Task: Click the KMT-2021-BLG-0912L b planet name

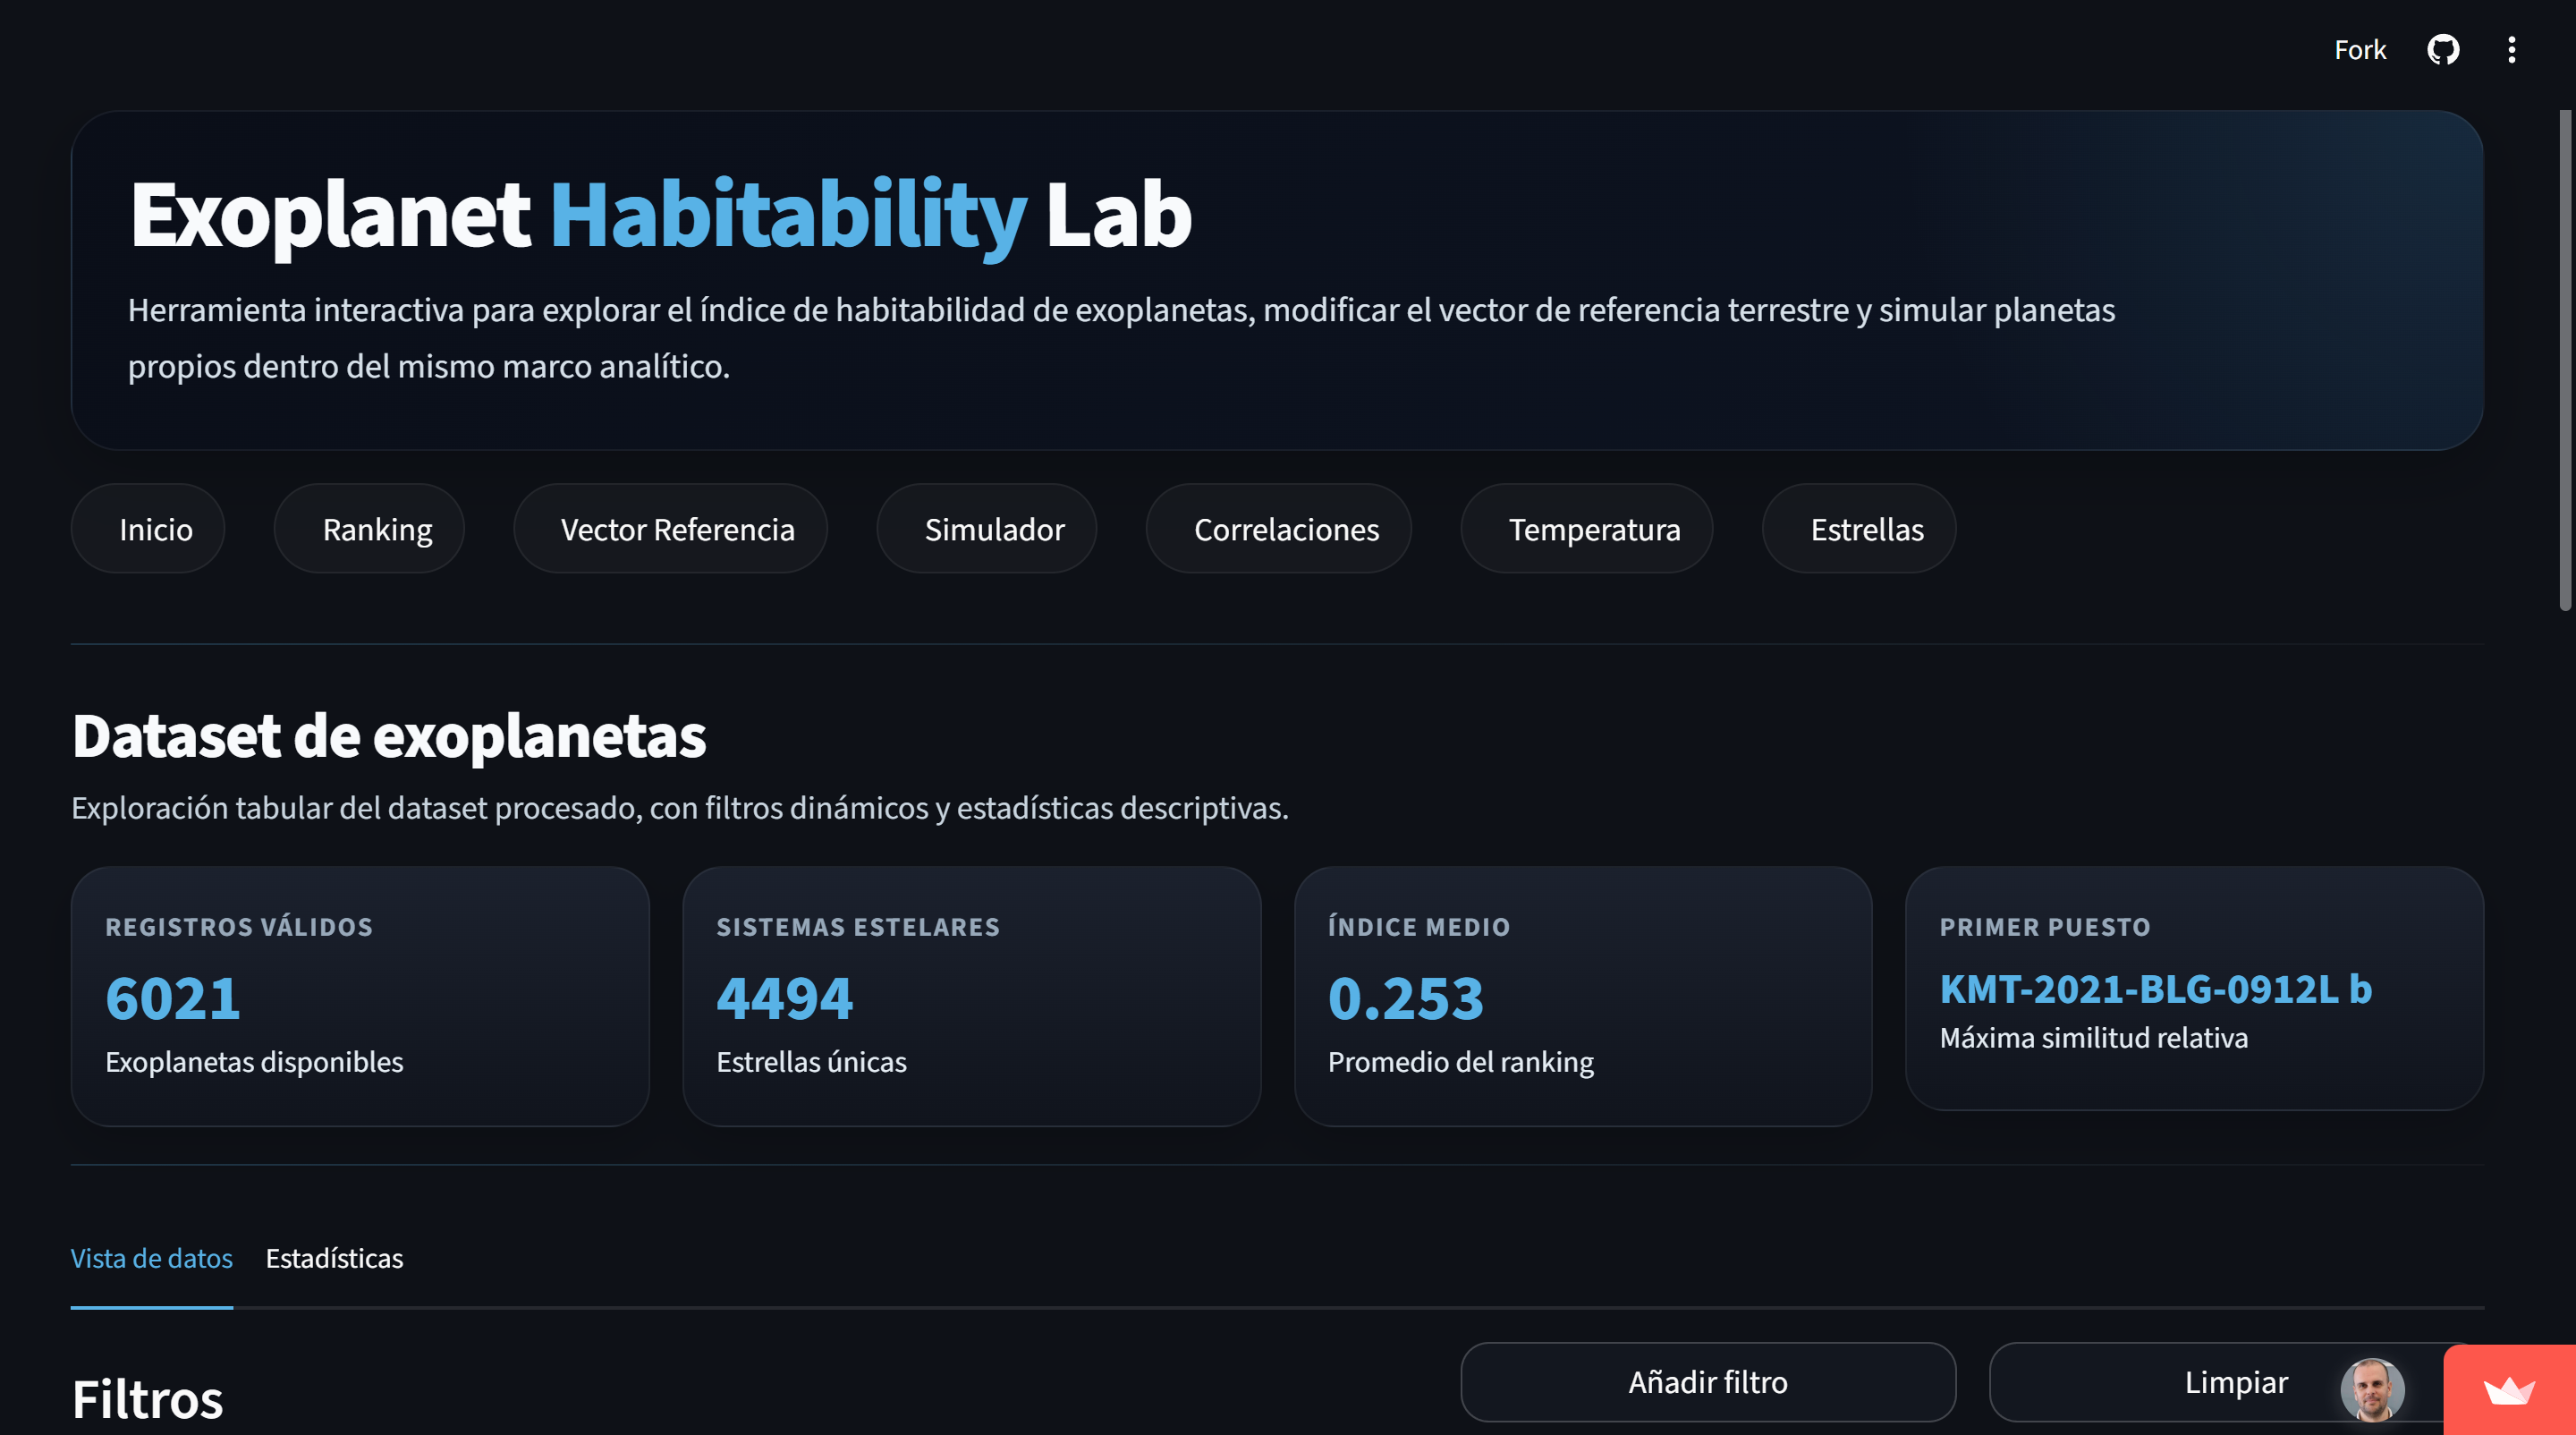Action: tap(2155, 989)
